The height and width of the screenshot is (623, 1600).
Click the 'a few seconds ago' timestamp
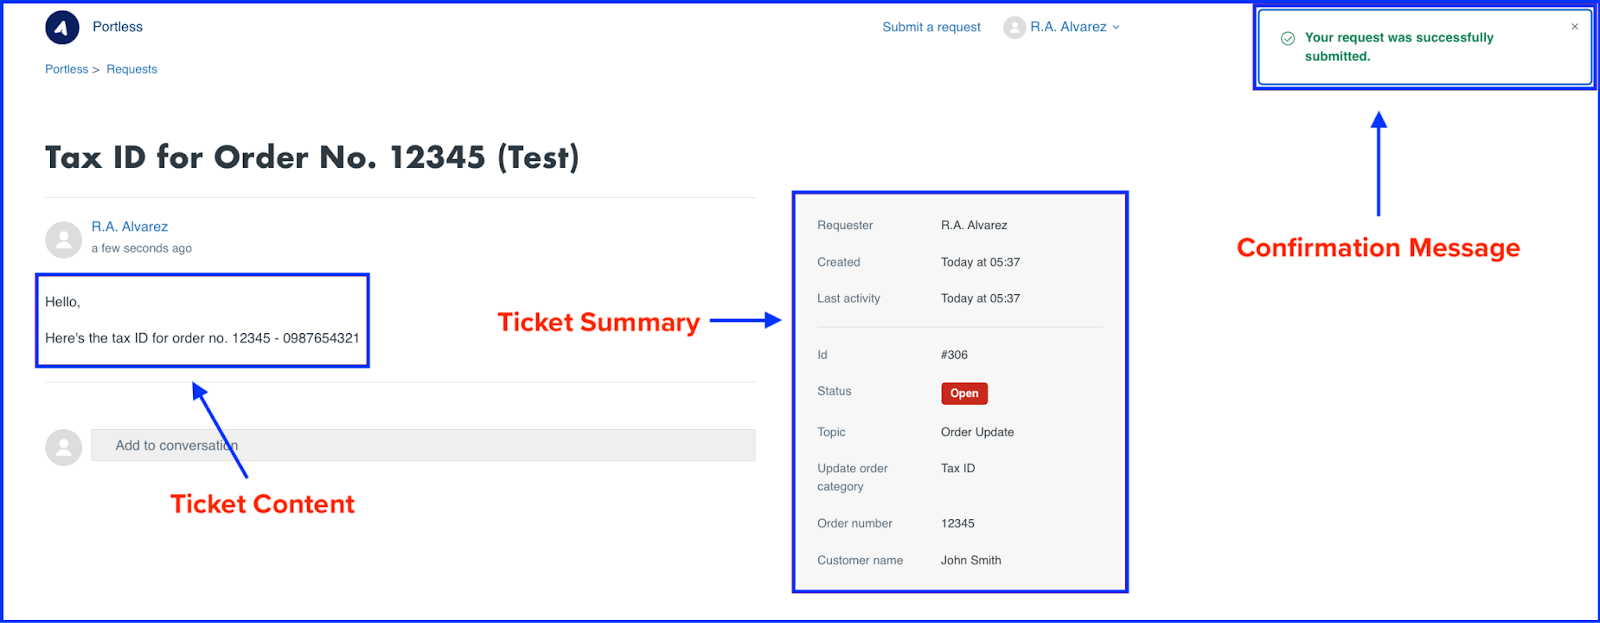pyautogui.click(x=142, y=249)
